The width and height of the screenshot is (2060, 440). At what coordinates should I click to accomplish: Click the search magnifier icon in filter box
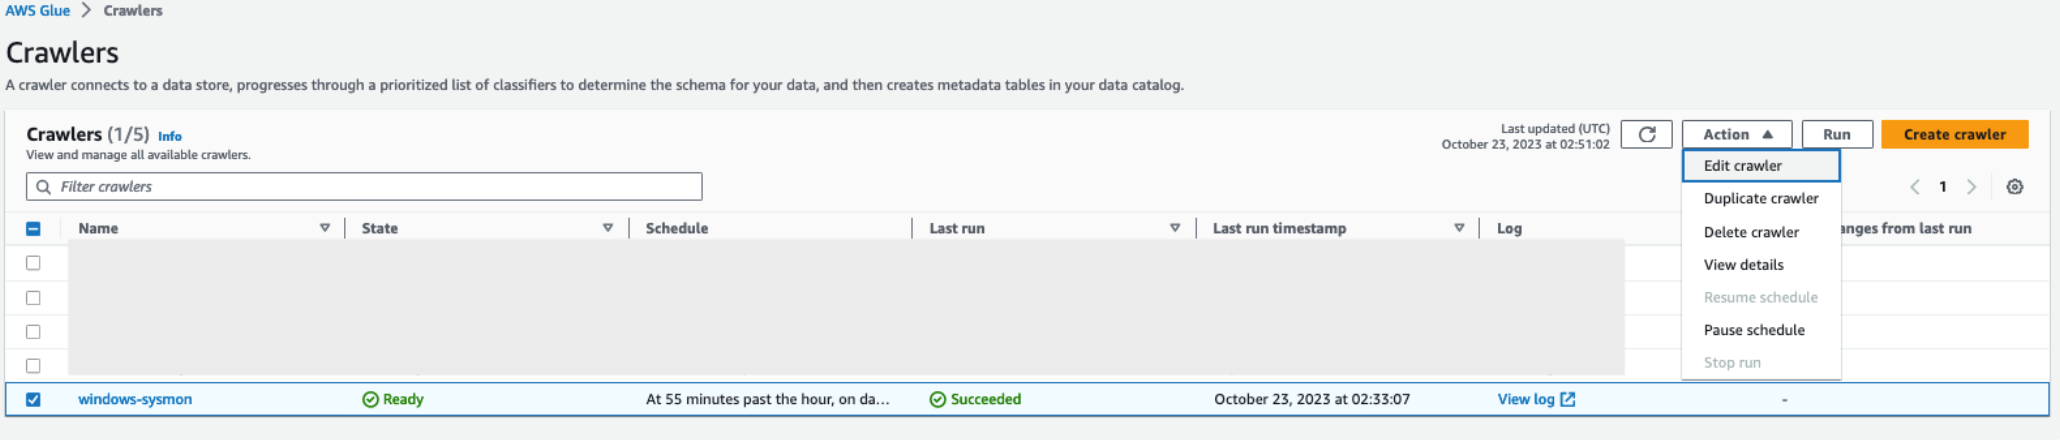tap(43, 187)
